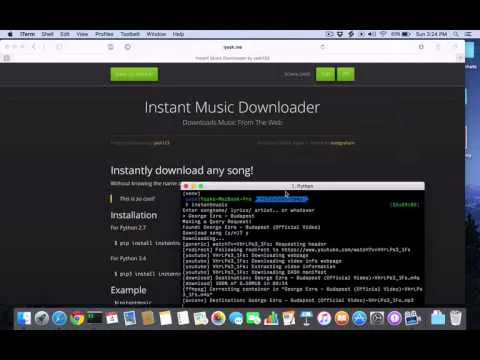Open iTunes music note icon in dock
Viewport: 480px width, 360px height.
(x=324, y=318)
